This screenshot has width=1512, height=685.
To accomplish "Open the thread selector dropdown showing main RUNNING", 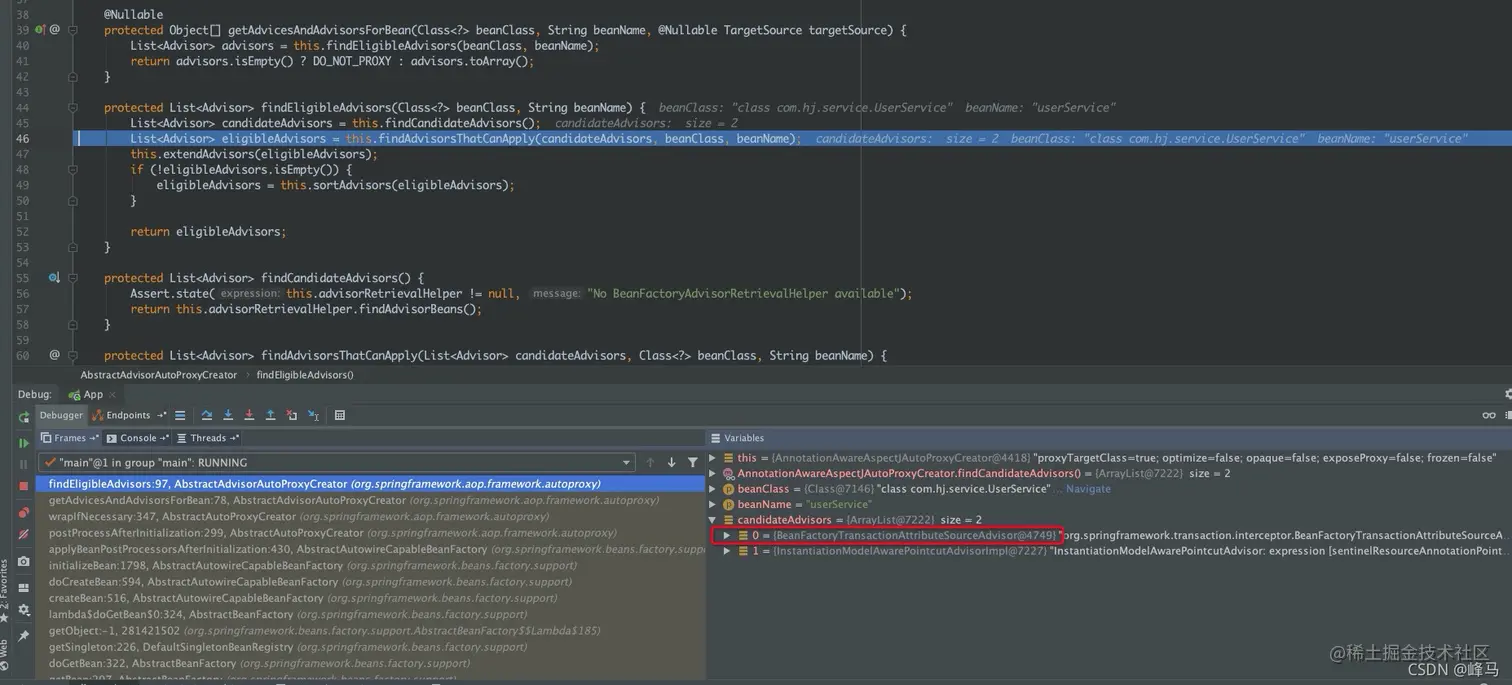I will [x=337, y=463].
